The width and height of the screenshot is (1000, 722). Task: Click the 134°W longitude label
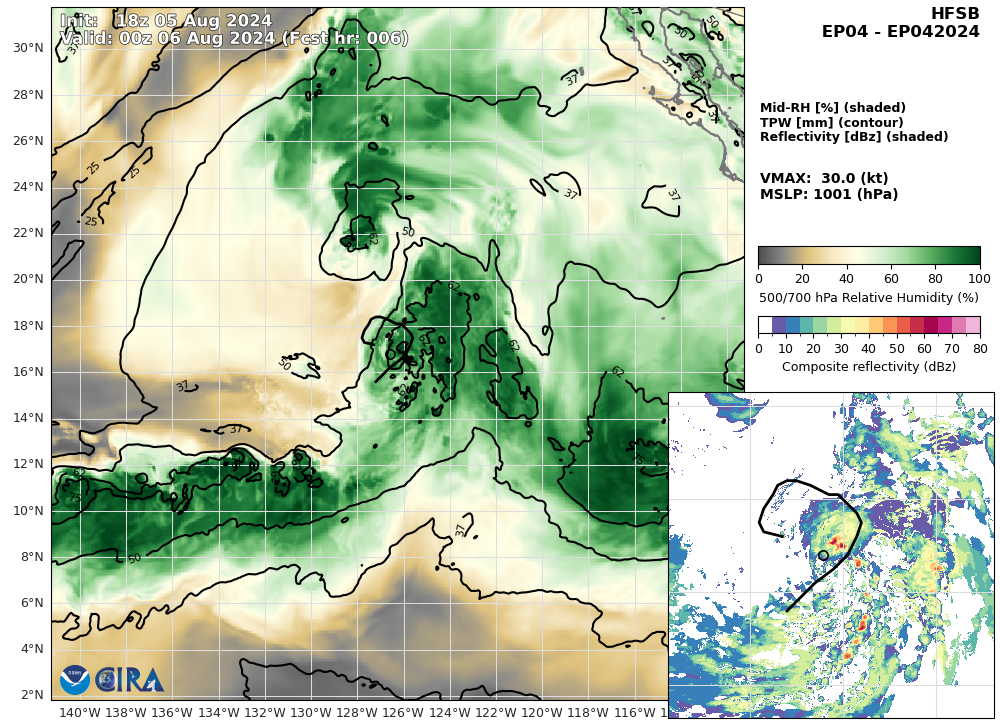[x=219, y=712]
